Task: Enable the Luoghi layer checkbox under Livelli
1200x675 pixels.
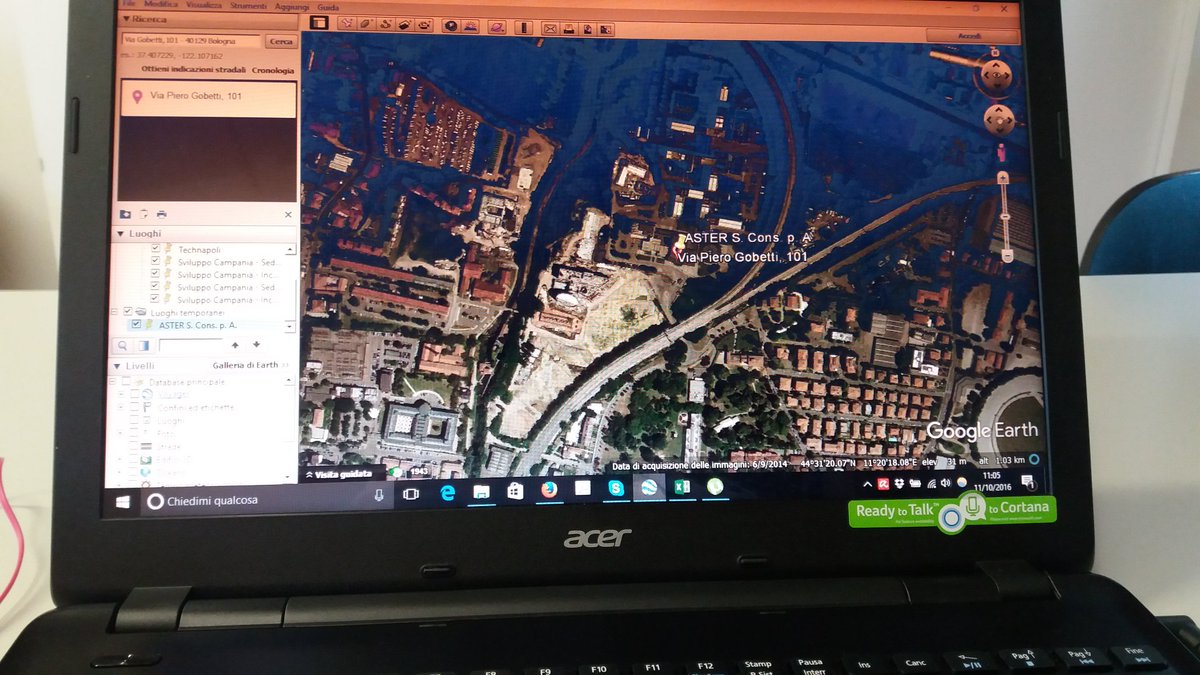Action: (x=134, y=420)
